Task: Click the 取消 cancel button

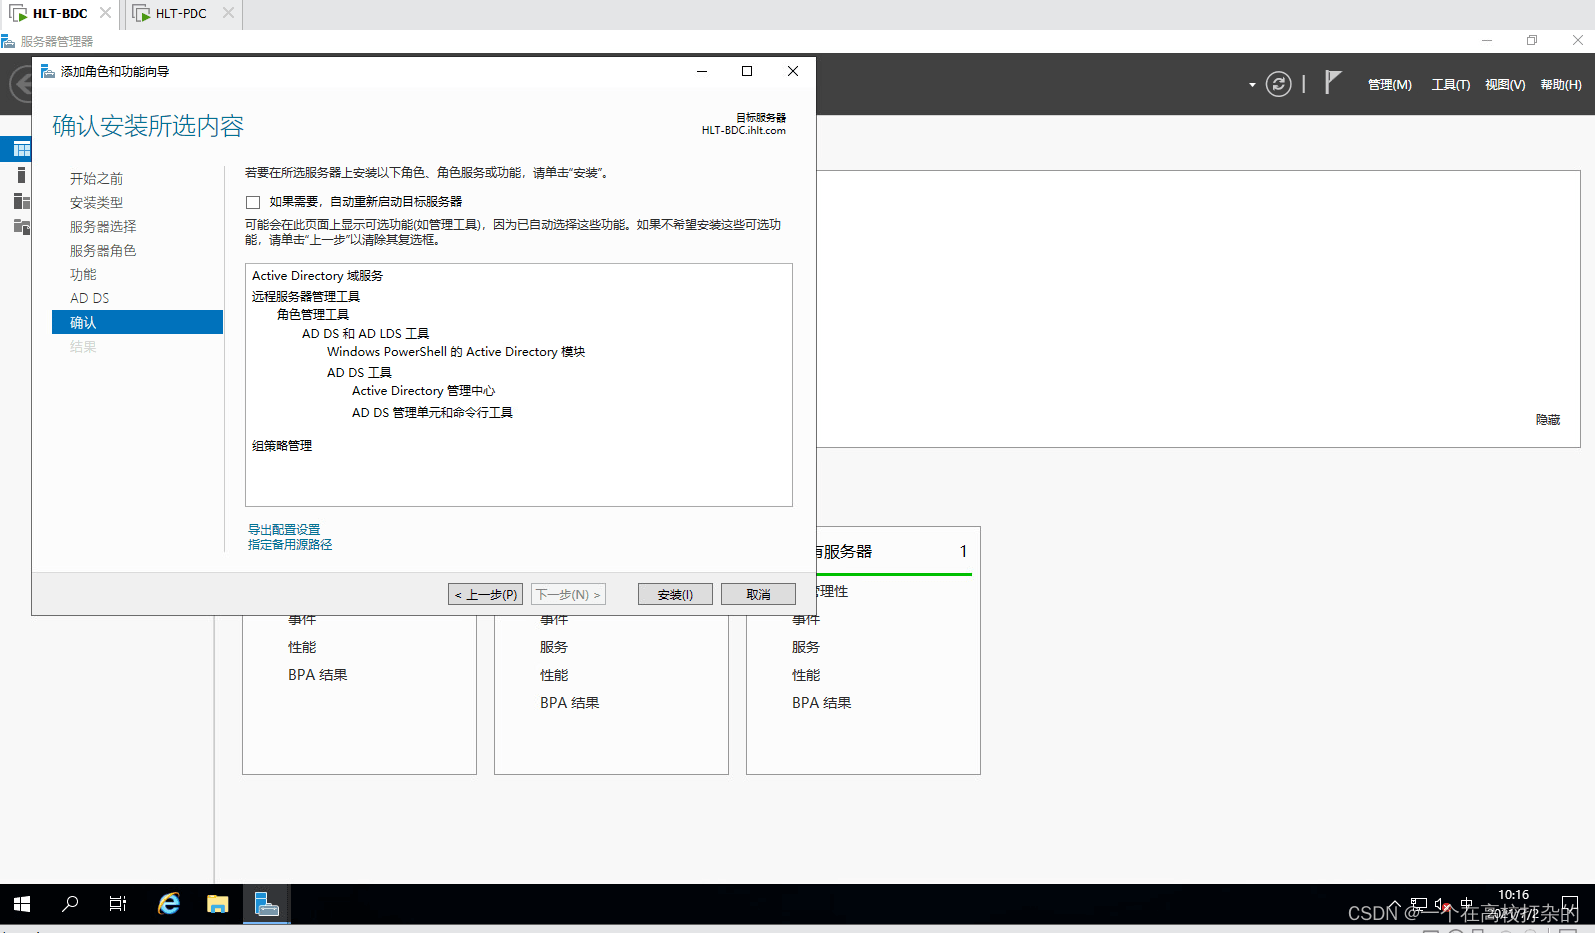Action: click(758, 594)
